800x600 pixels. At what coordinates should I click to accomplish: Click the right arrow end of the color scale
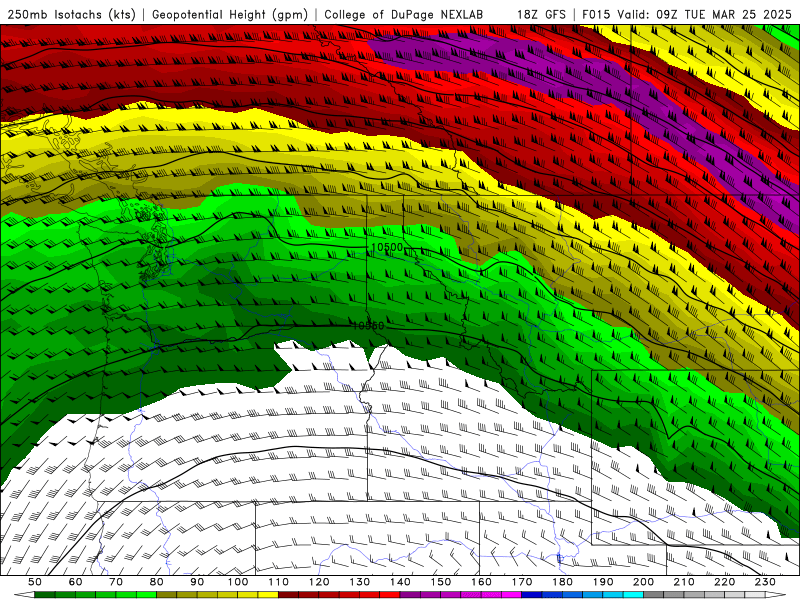coord(776,594)
